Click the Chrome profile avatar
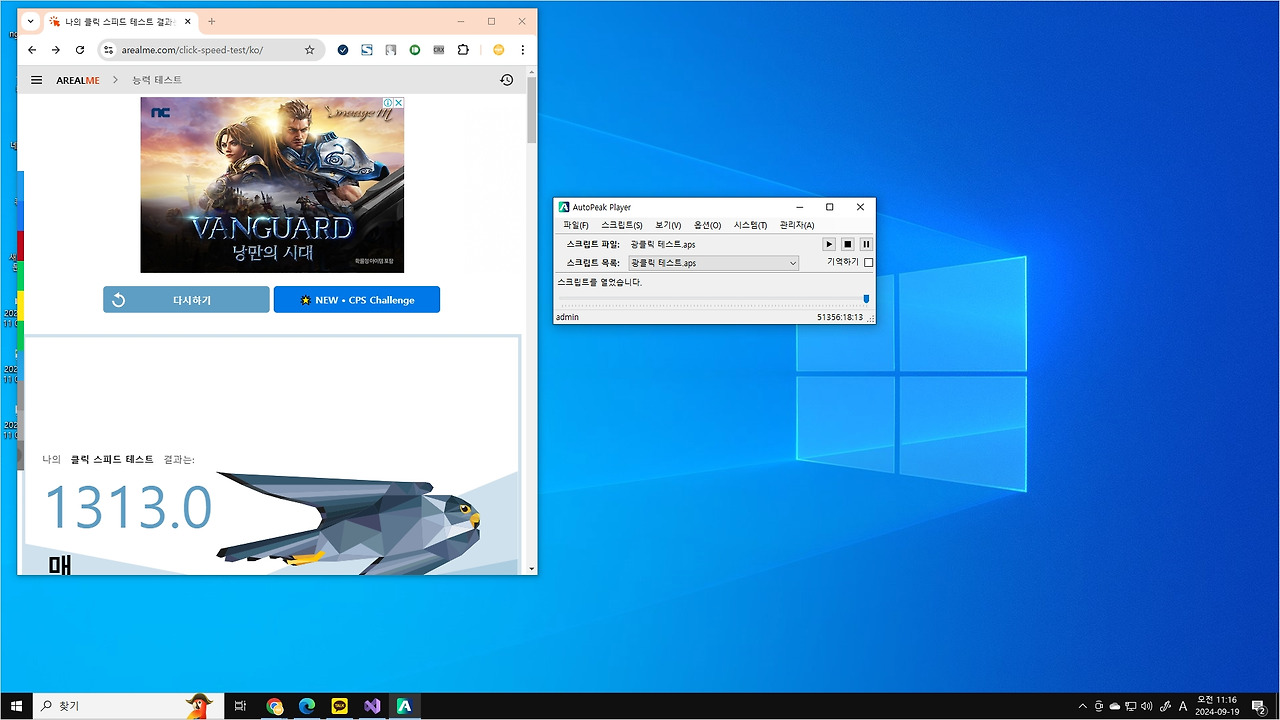Image resolution: width=1280 pixels, height=720 pixels. [498, 50]
